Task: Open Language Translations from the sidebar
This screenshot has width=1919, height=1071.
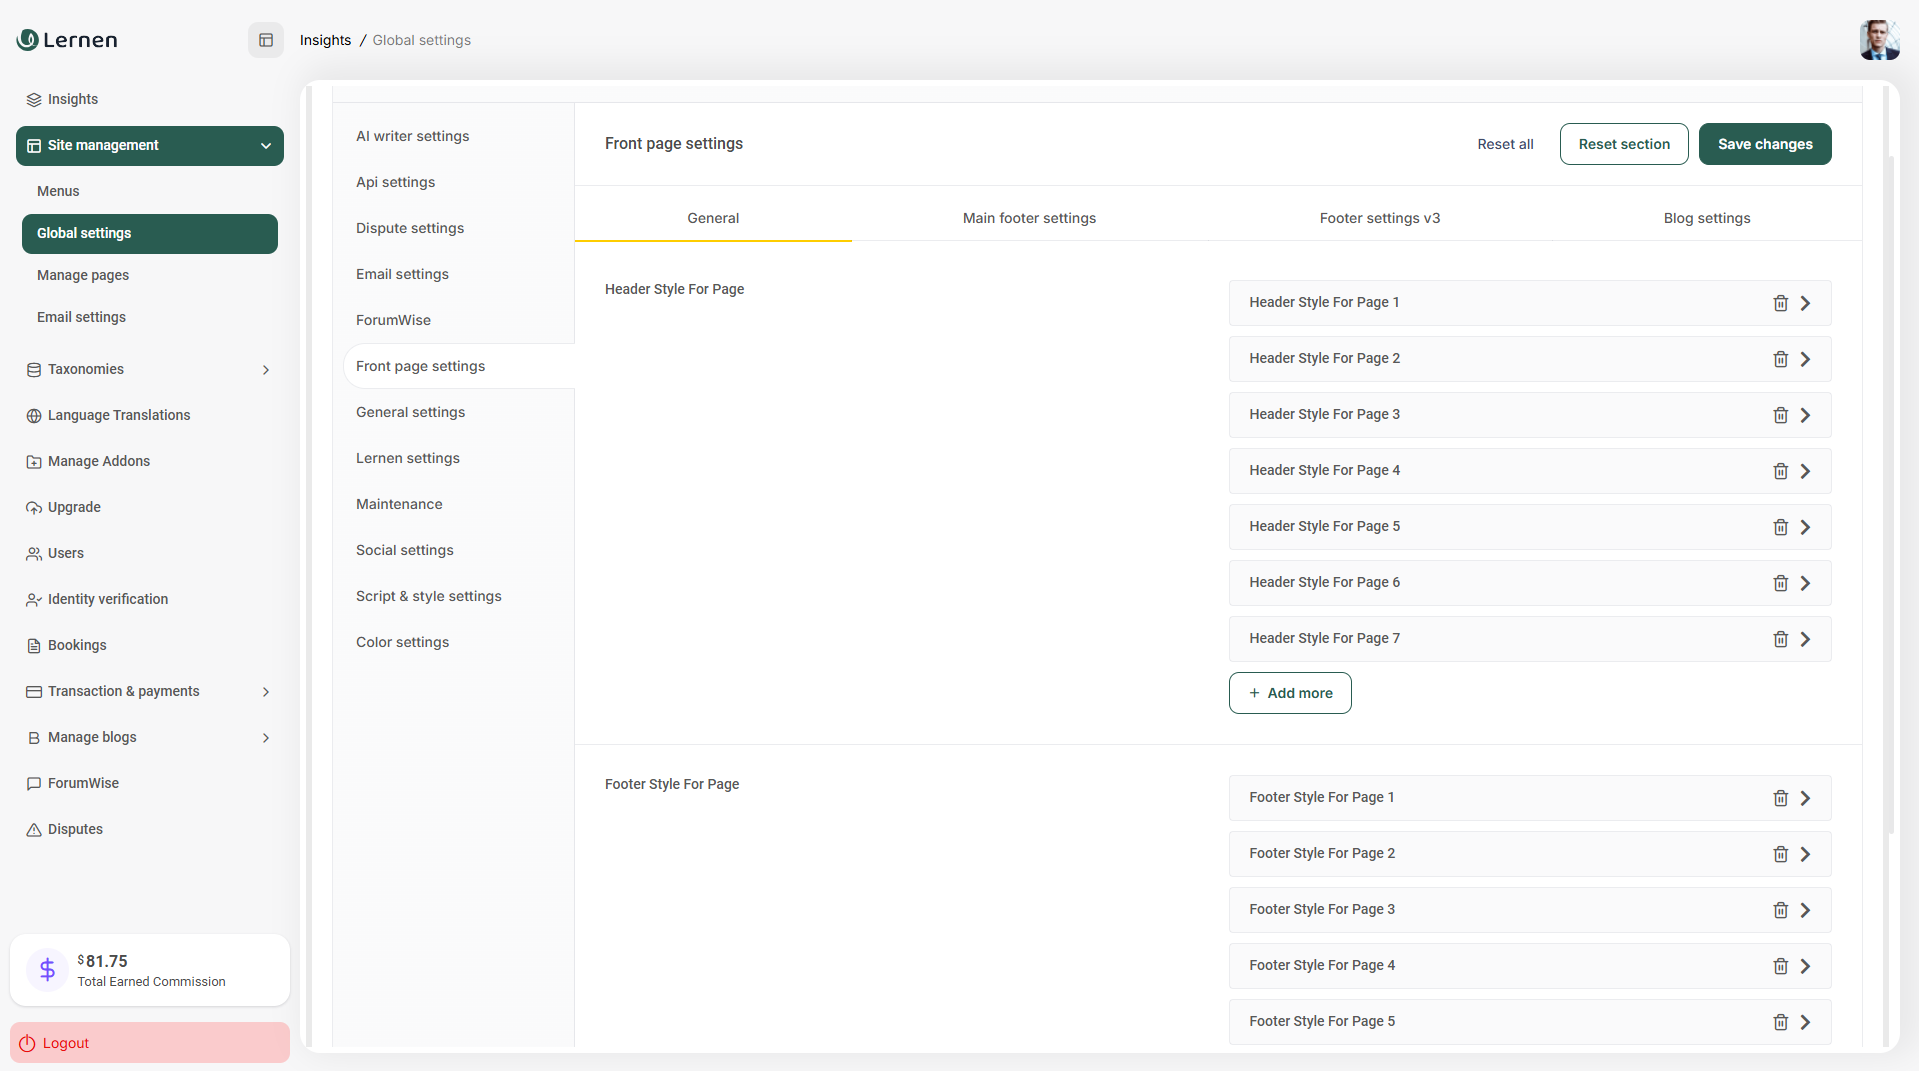Action: click(118, 415)
